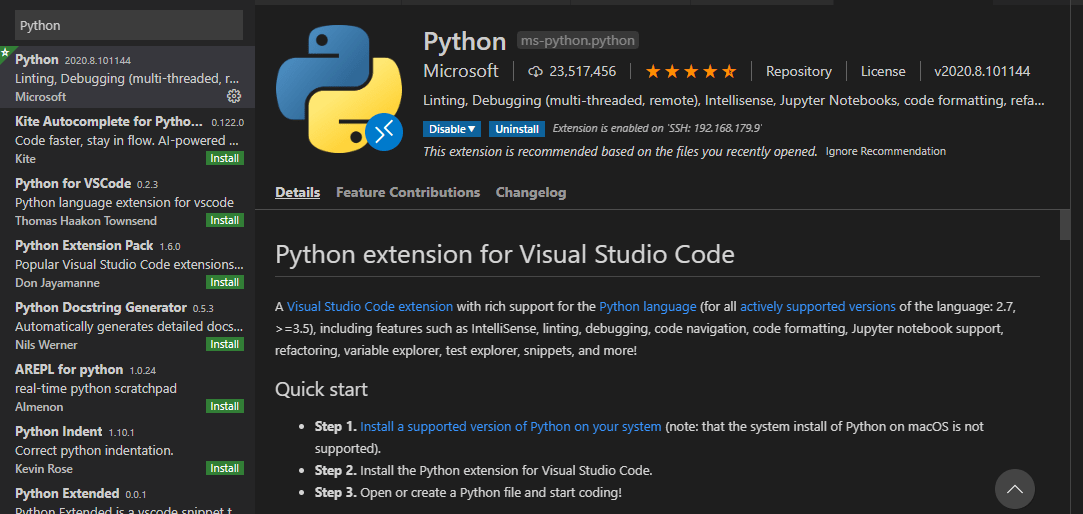This screenshot has height=514, width=1083.
Task: Click the Python extension title heading
Action: point(465,41)
